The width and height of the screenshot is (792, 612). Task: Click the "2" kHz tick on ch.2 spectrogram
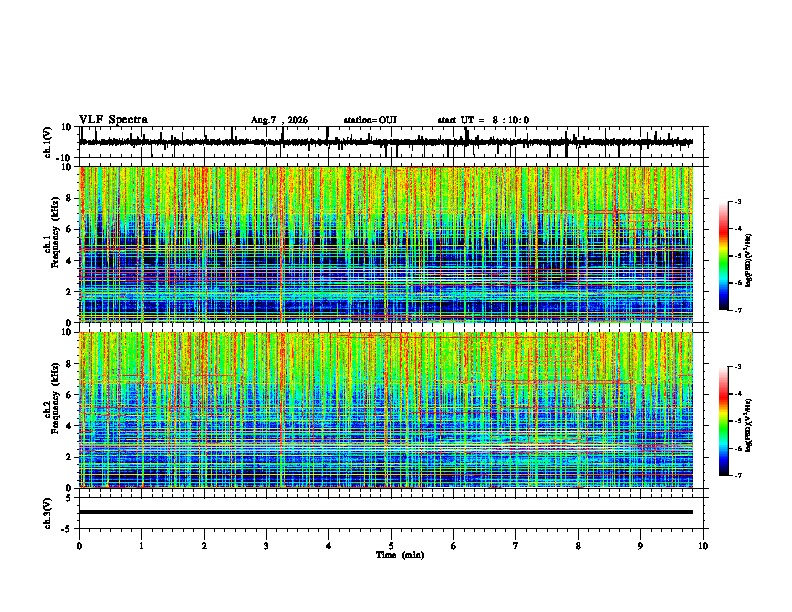[70, 457]
